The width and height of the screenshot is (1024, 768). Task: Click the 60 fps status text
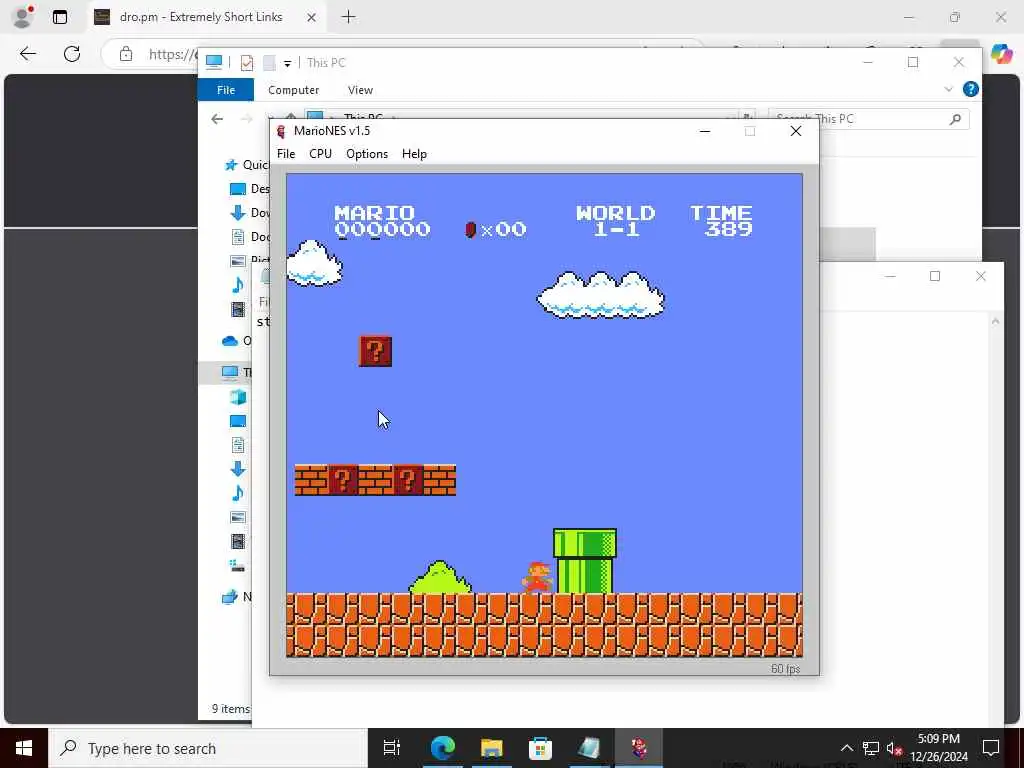pos(785,669)
